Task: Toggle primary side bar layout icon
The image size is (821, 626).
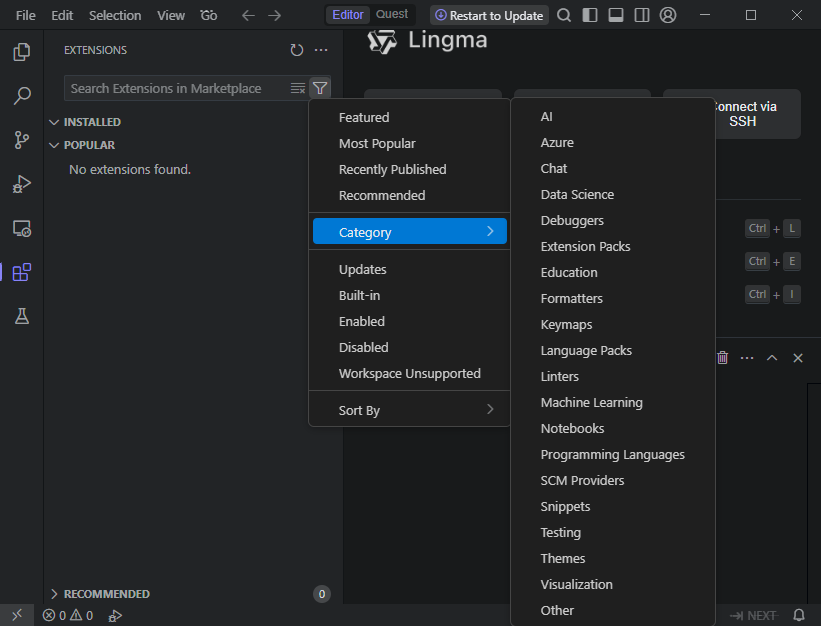Action: click(590, 15)
